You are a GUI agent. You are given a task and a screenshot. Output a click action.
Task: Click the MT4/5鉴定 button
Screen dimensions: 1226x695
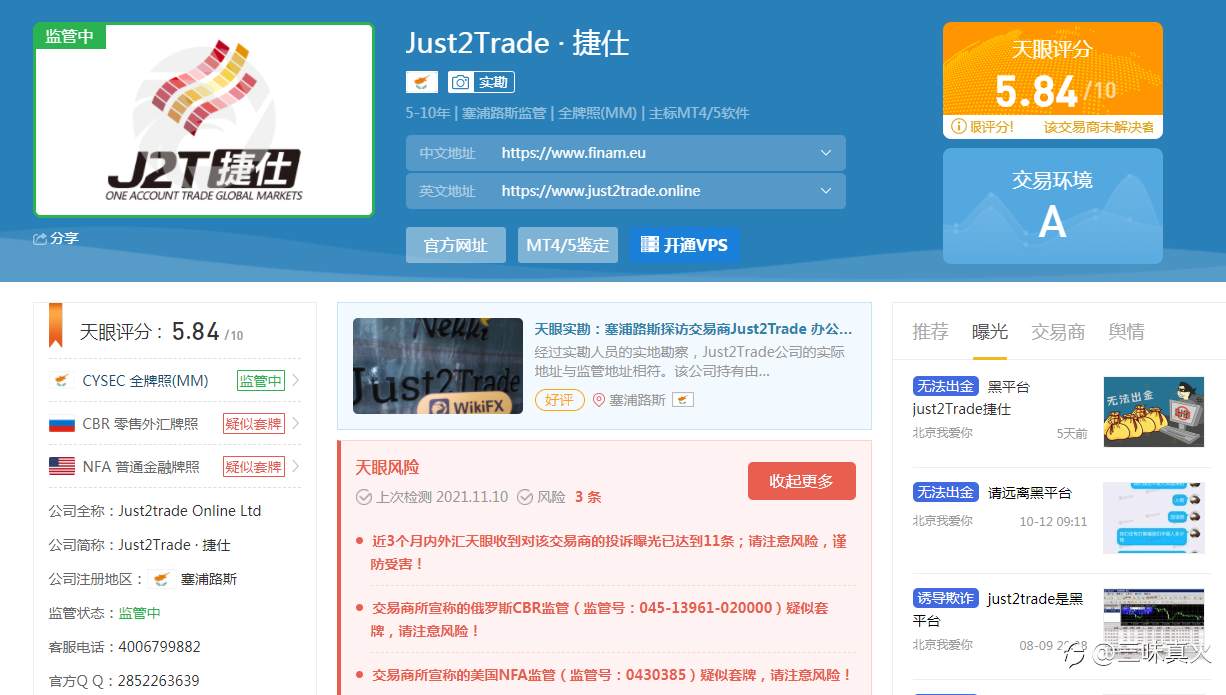[568, 245]
